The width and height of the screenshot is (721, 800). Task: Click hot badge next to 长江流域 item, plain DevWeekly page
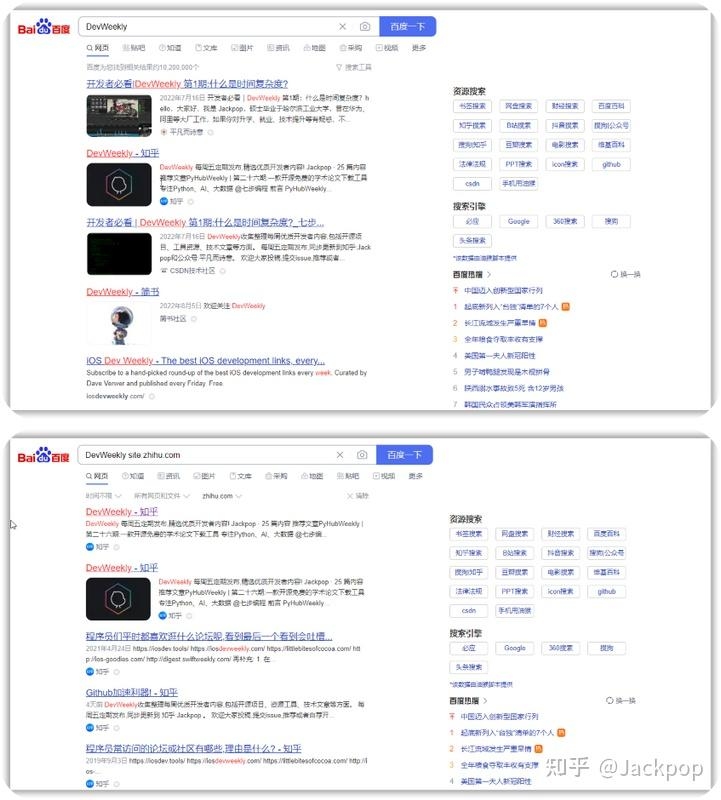coord(542,323)
